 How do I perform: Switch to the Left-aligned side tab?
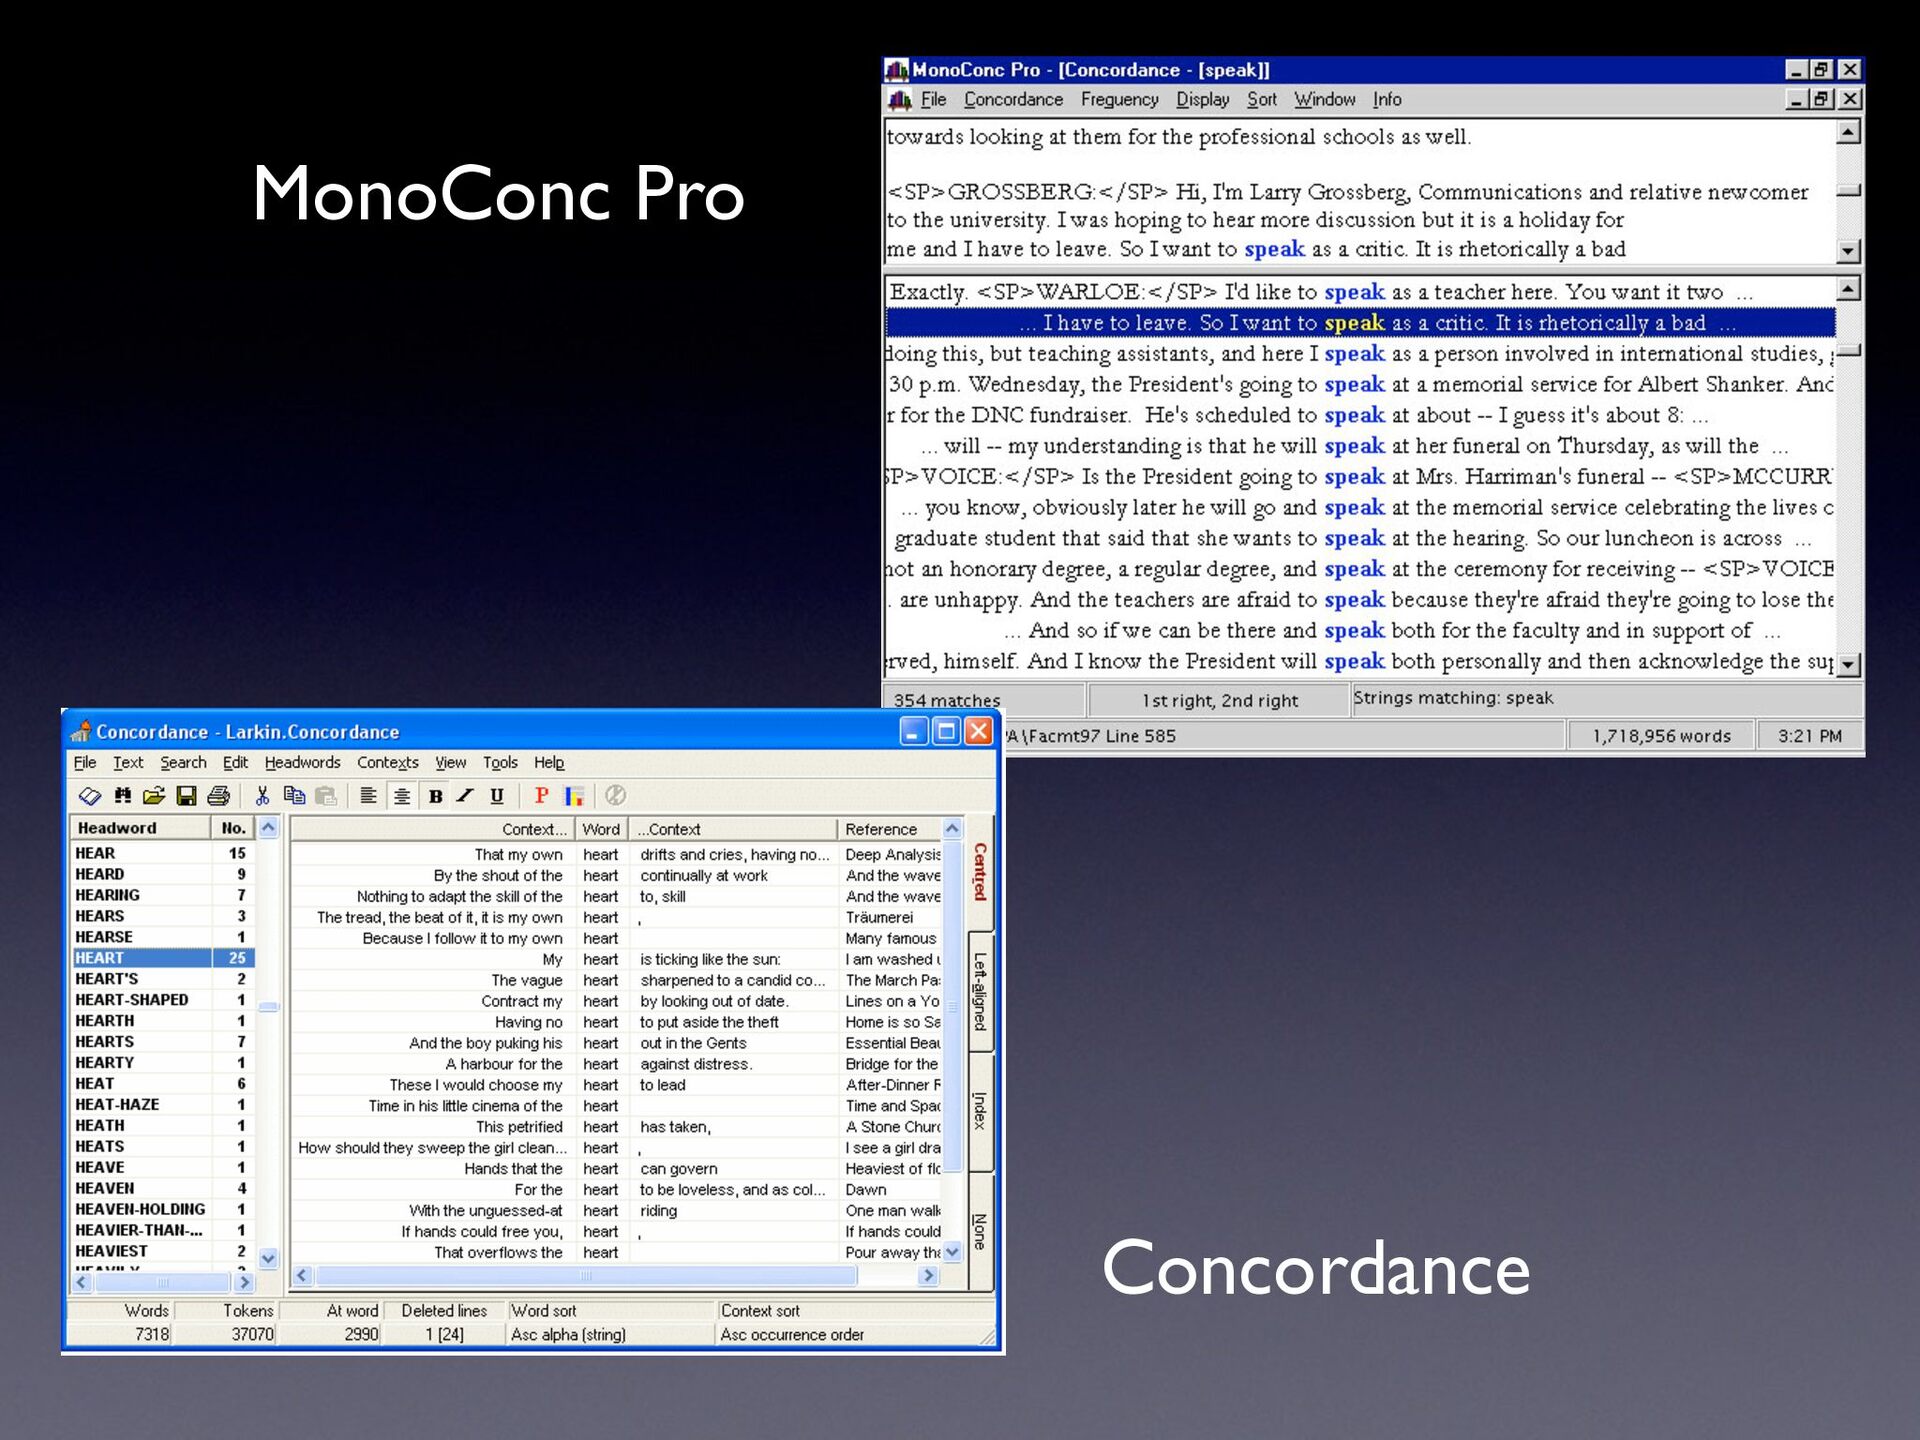980,992
